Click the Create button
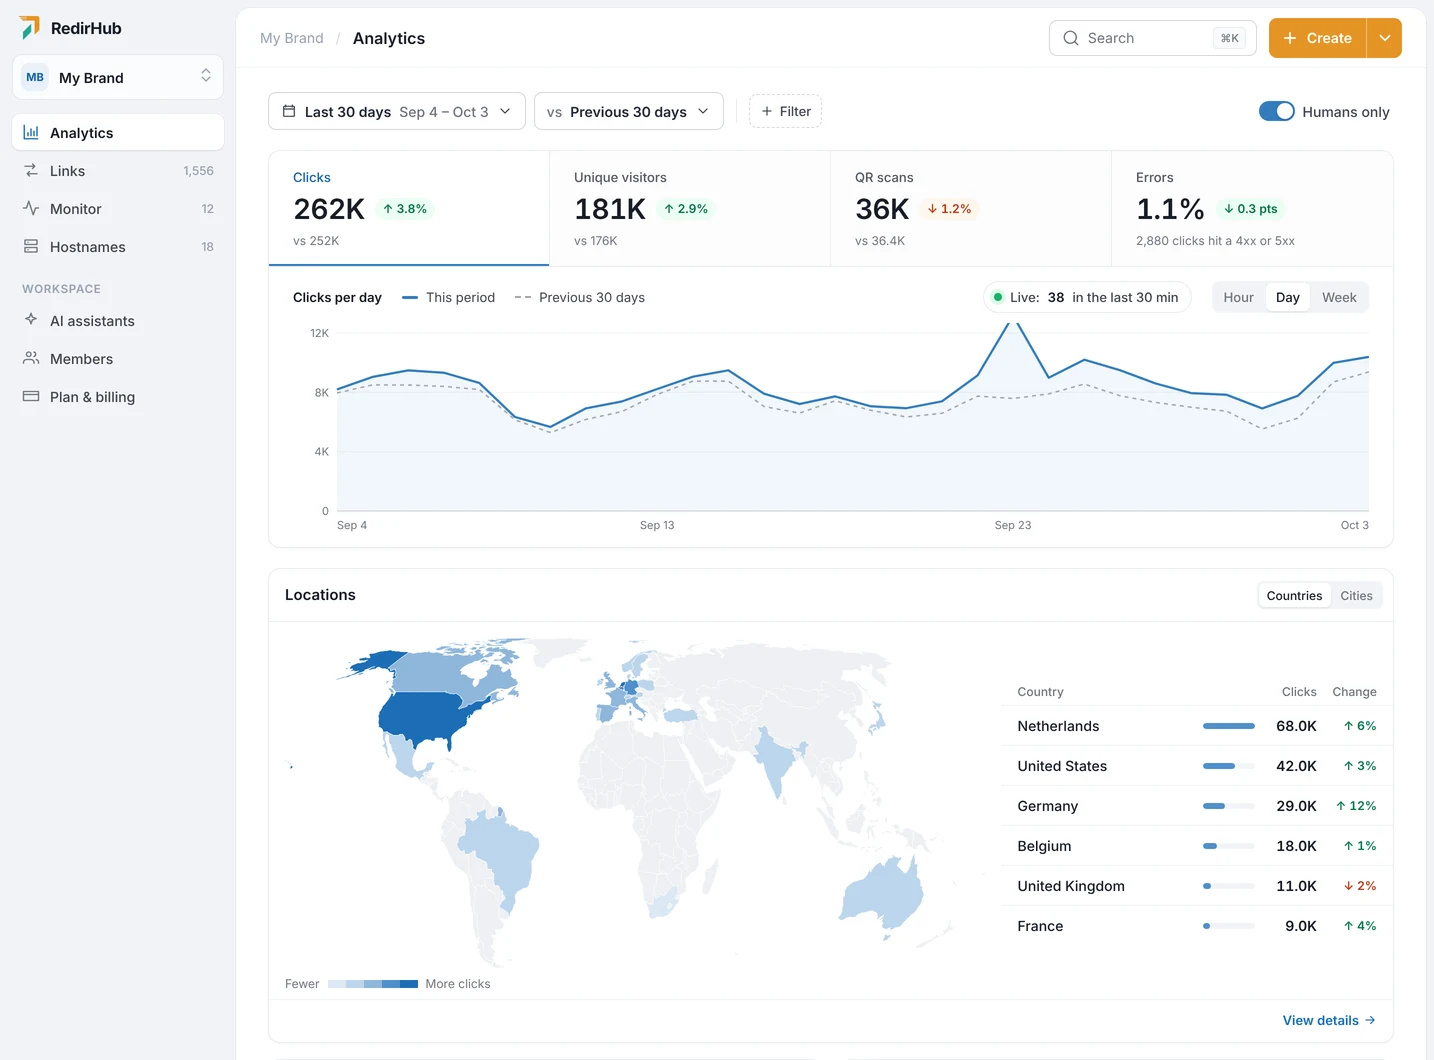Image resolution: width=1434 pixels, height=1060 pixels. pos(1318,38)
